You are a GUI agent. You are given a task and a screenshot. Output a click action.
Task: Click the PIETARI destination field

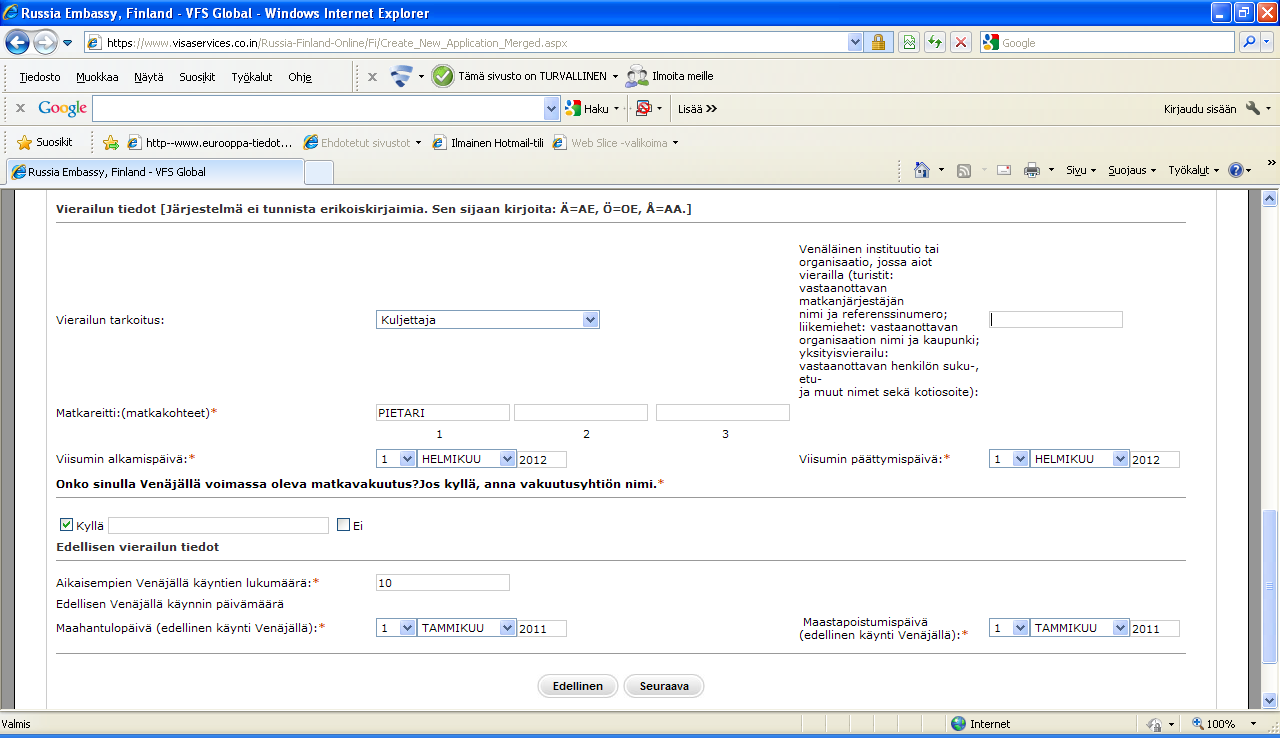(442, 412)
